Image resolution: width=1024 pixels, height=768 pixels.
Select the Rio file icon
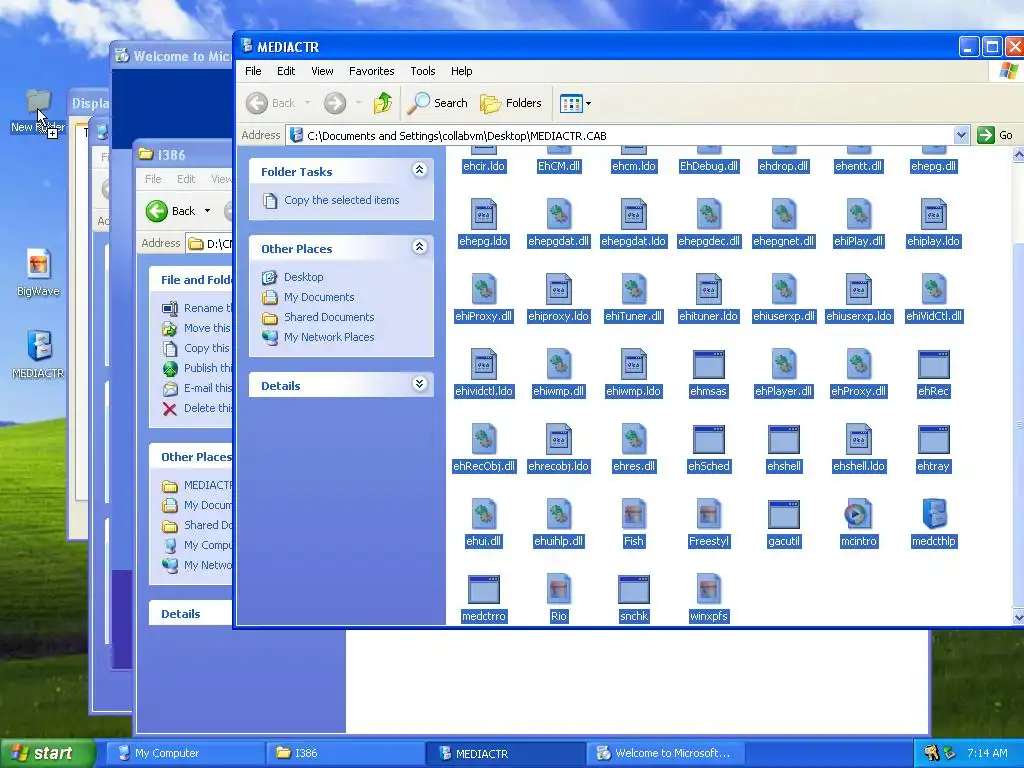tap(558, 589)
